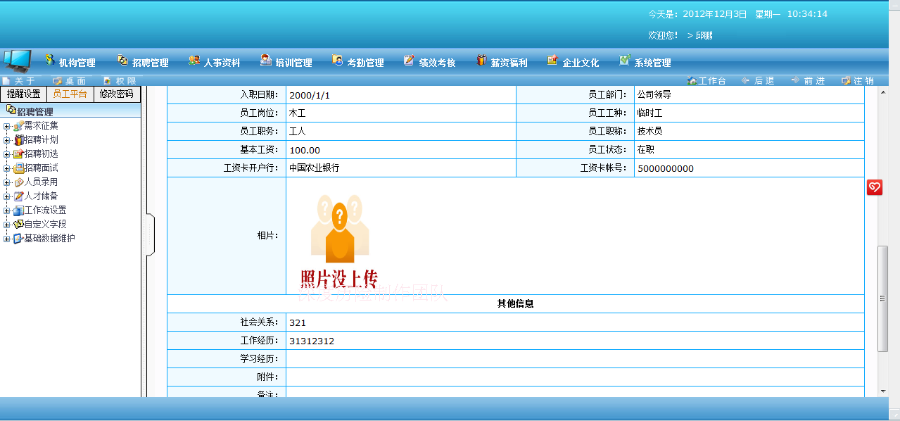Image resolution: width=900 pixels, height=421 pixels.
Task: Click the 注销 logout link
Action: 863,81
